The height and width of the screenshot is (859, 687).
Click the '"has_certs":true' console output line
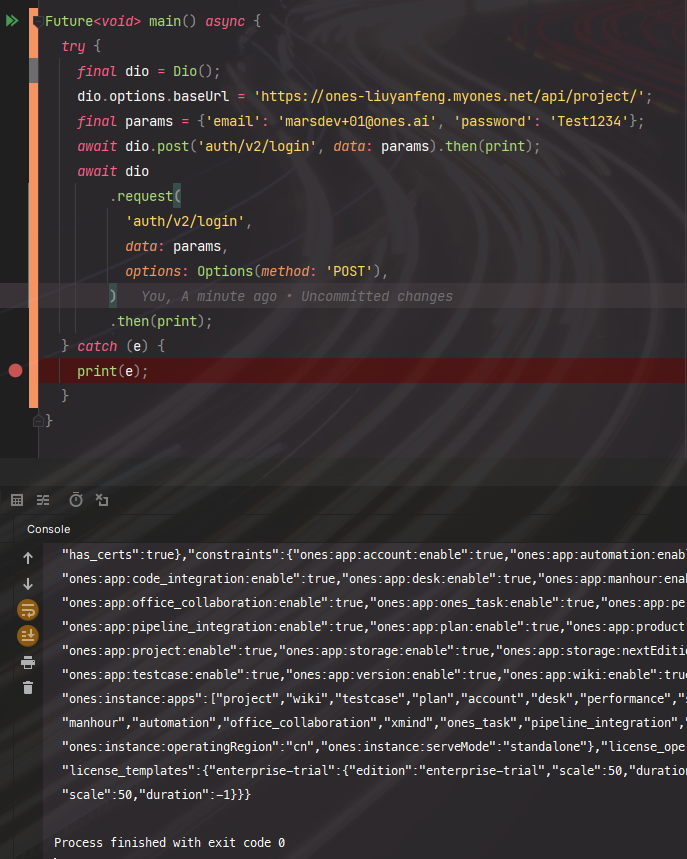pos(374,555)
